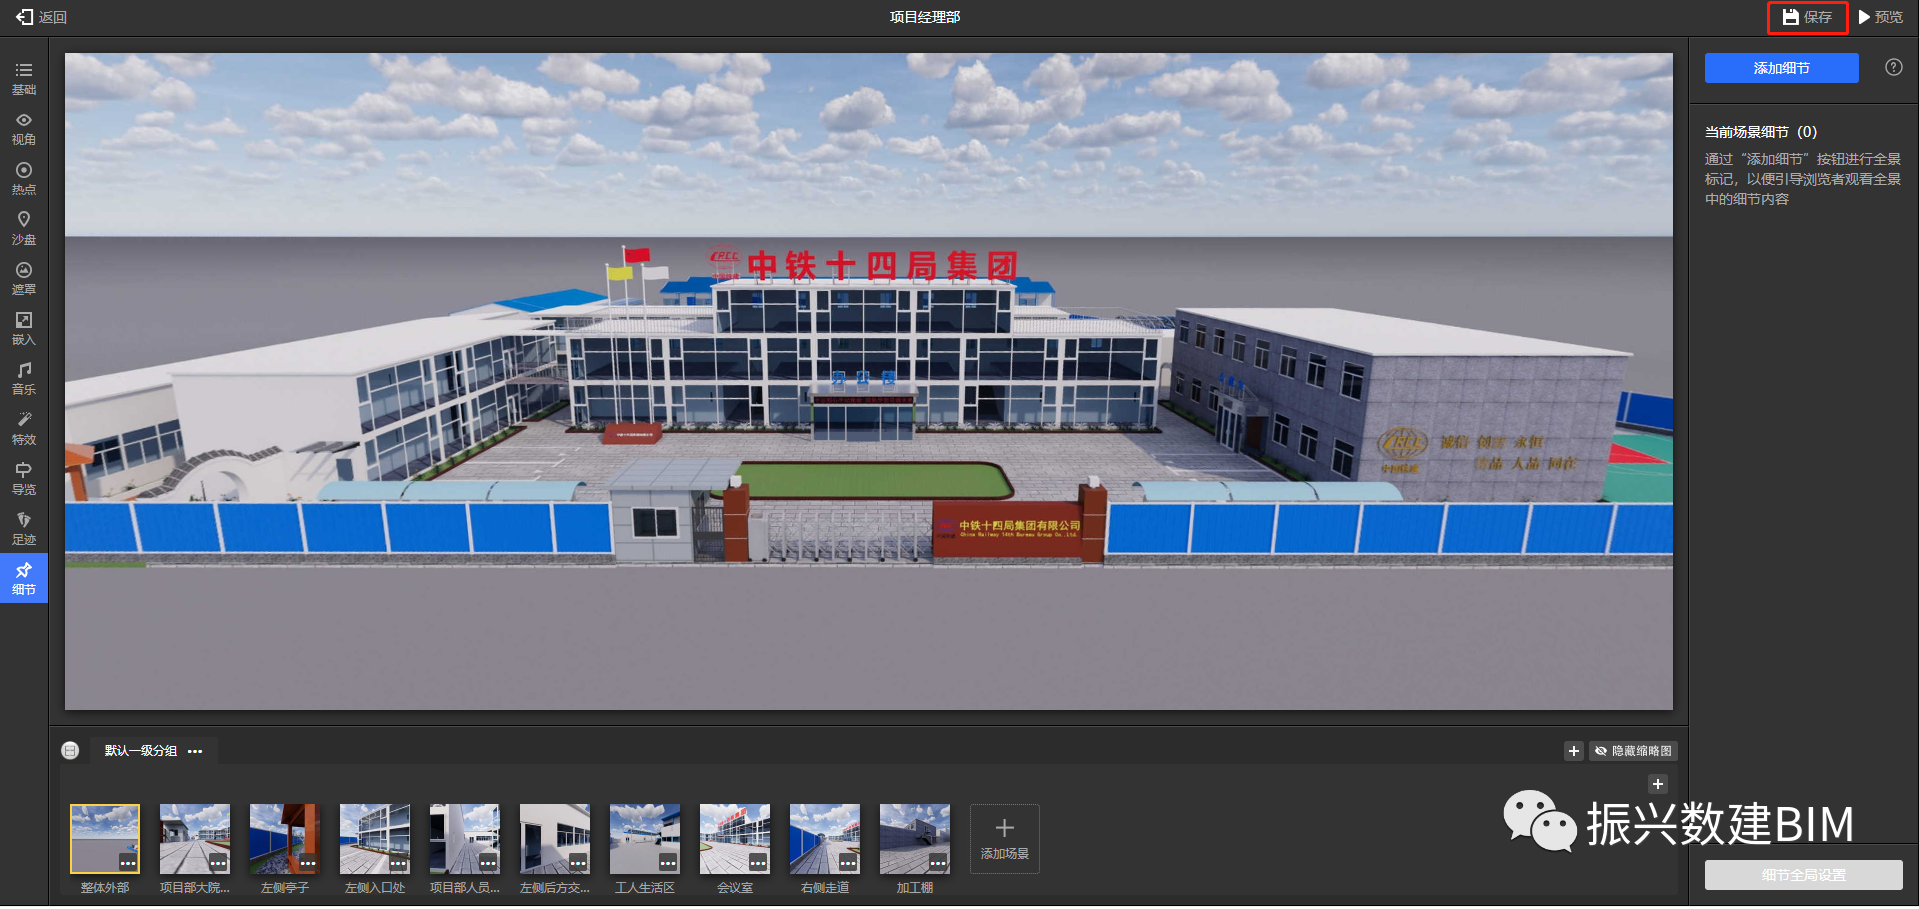Open the 热点 hotspot tool
Viewport: 1919px width, 909px height.
[x=24, y=179]
